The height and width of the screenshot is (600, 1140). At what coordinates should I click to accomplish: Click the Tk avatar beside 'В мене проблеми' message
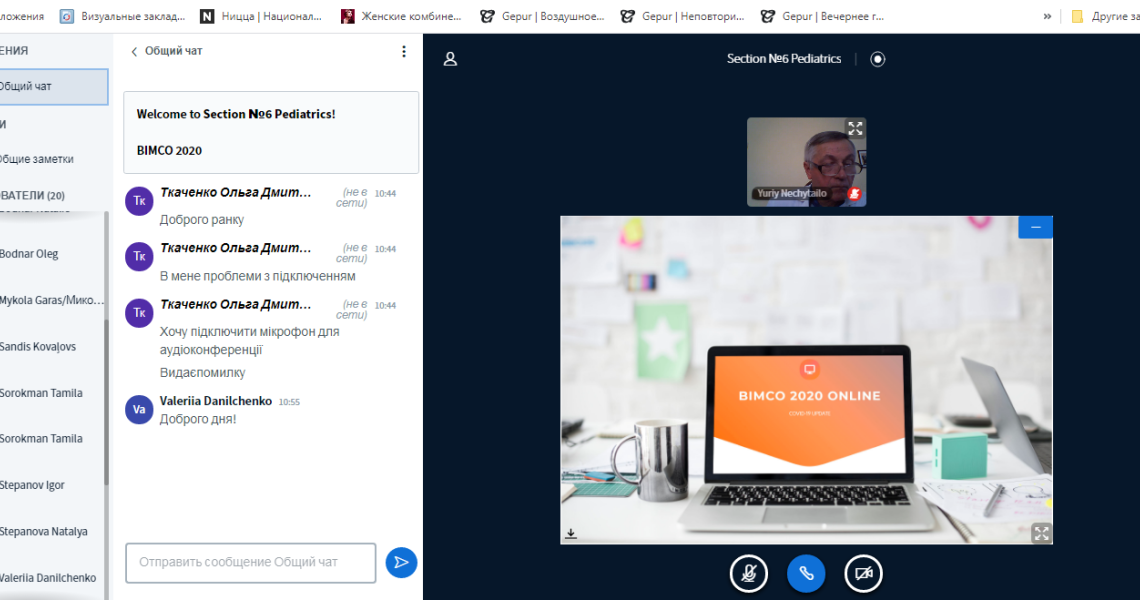139,257
